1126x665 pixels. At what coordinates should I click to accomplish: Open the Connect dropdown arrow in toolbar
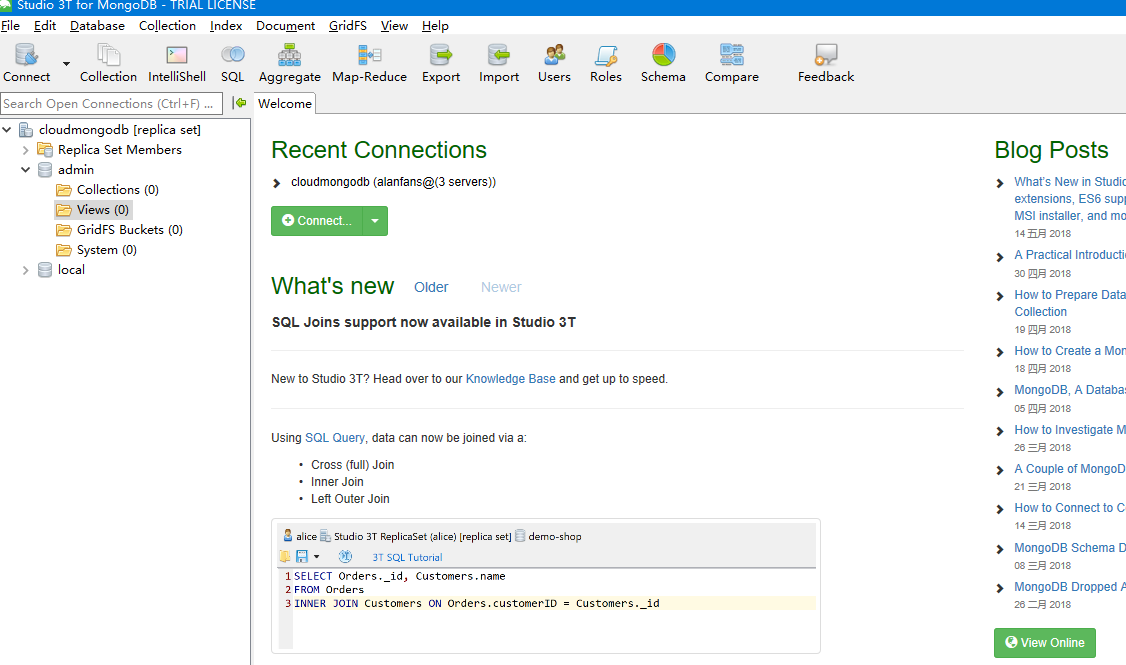(x=67, y=63)
